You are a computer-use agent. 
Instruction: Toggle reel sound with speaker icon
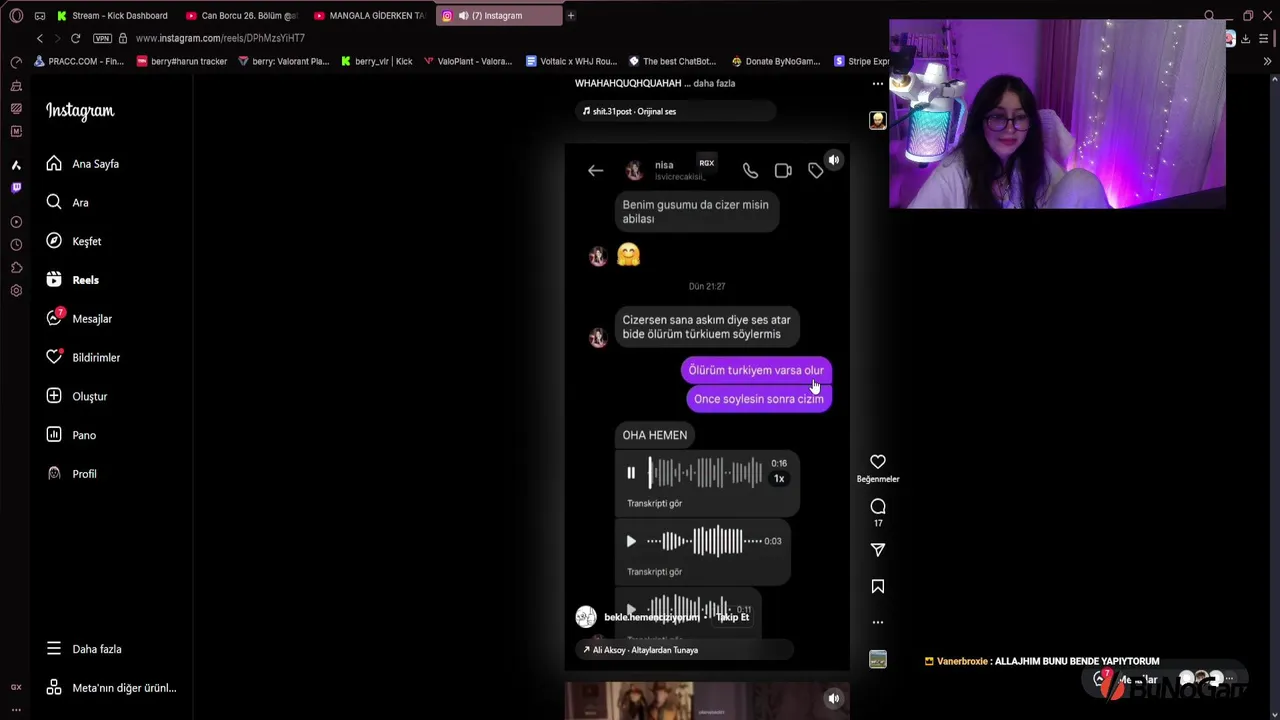coord(834,160)
